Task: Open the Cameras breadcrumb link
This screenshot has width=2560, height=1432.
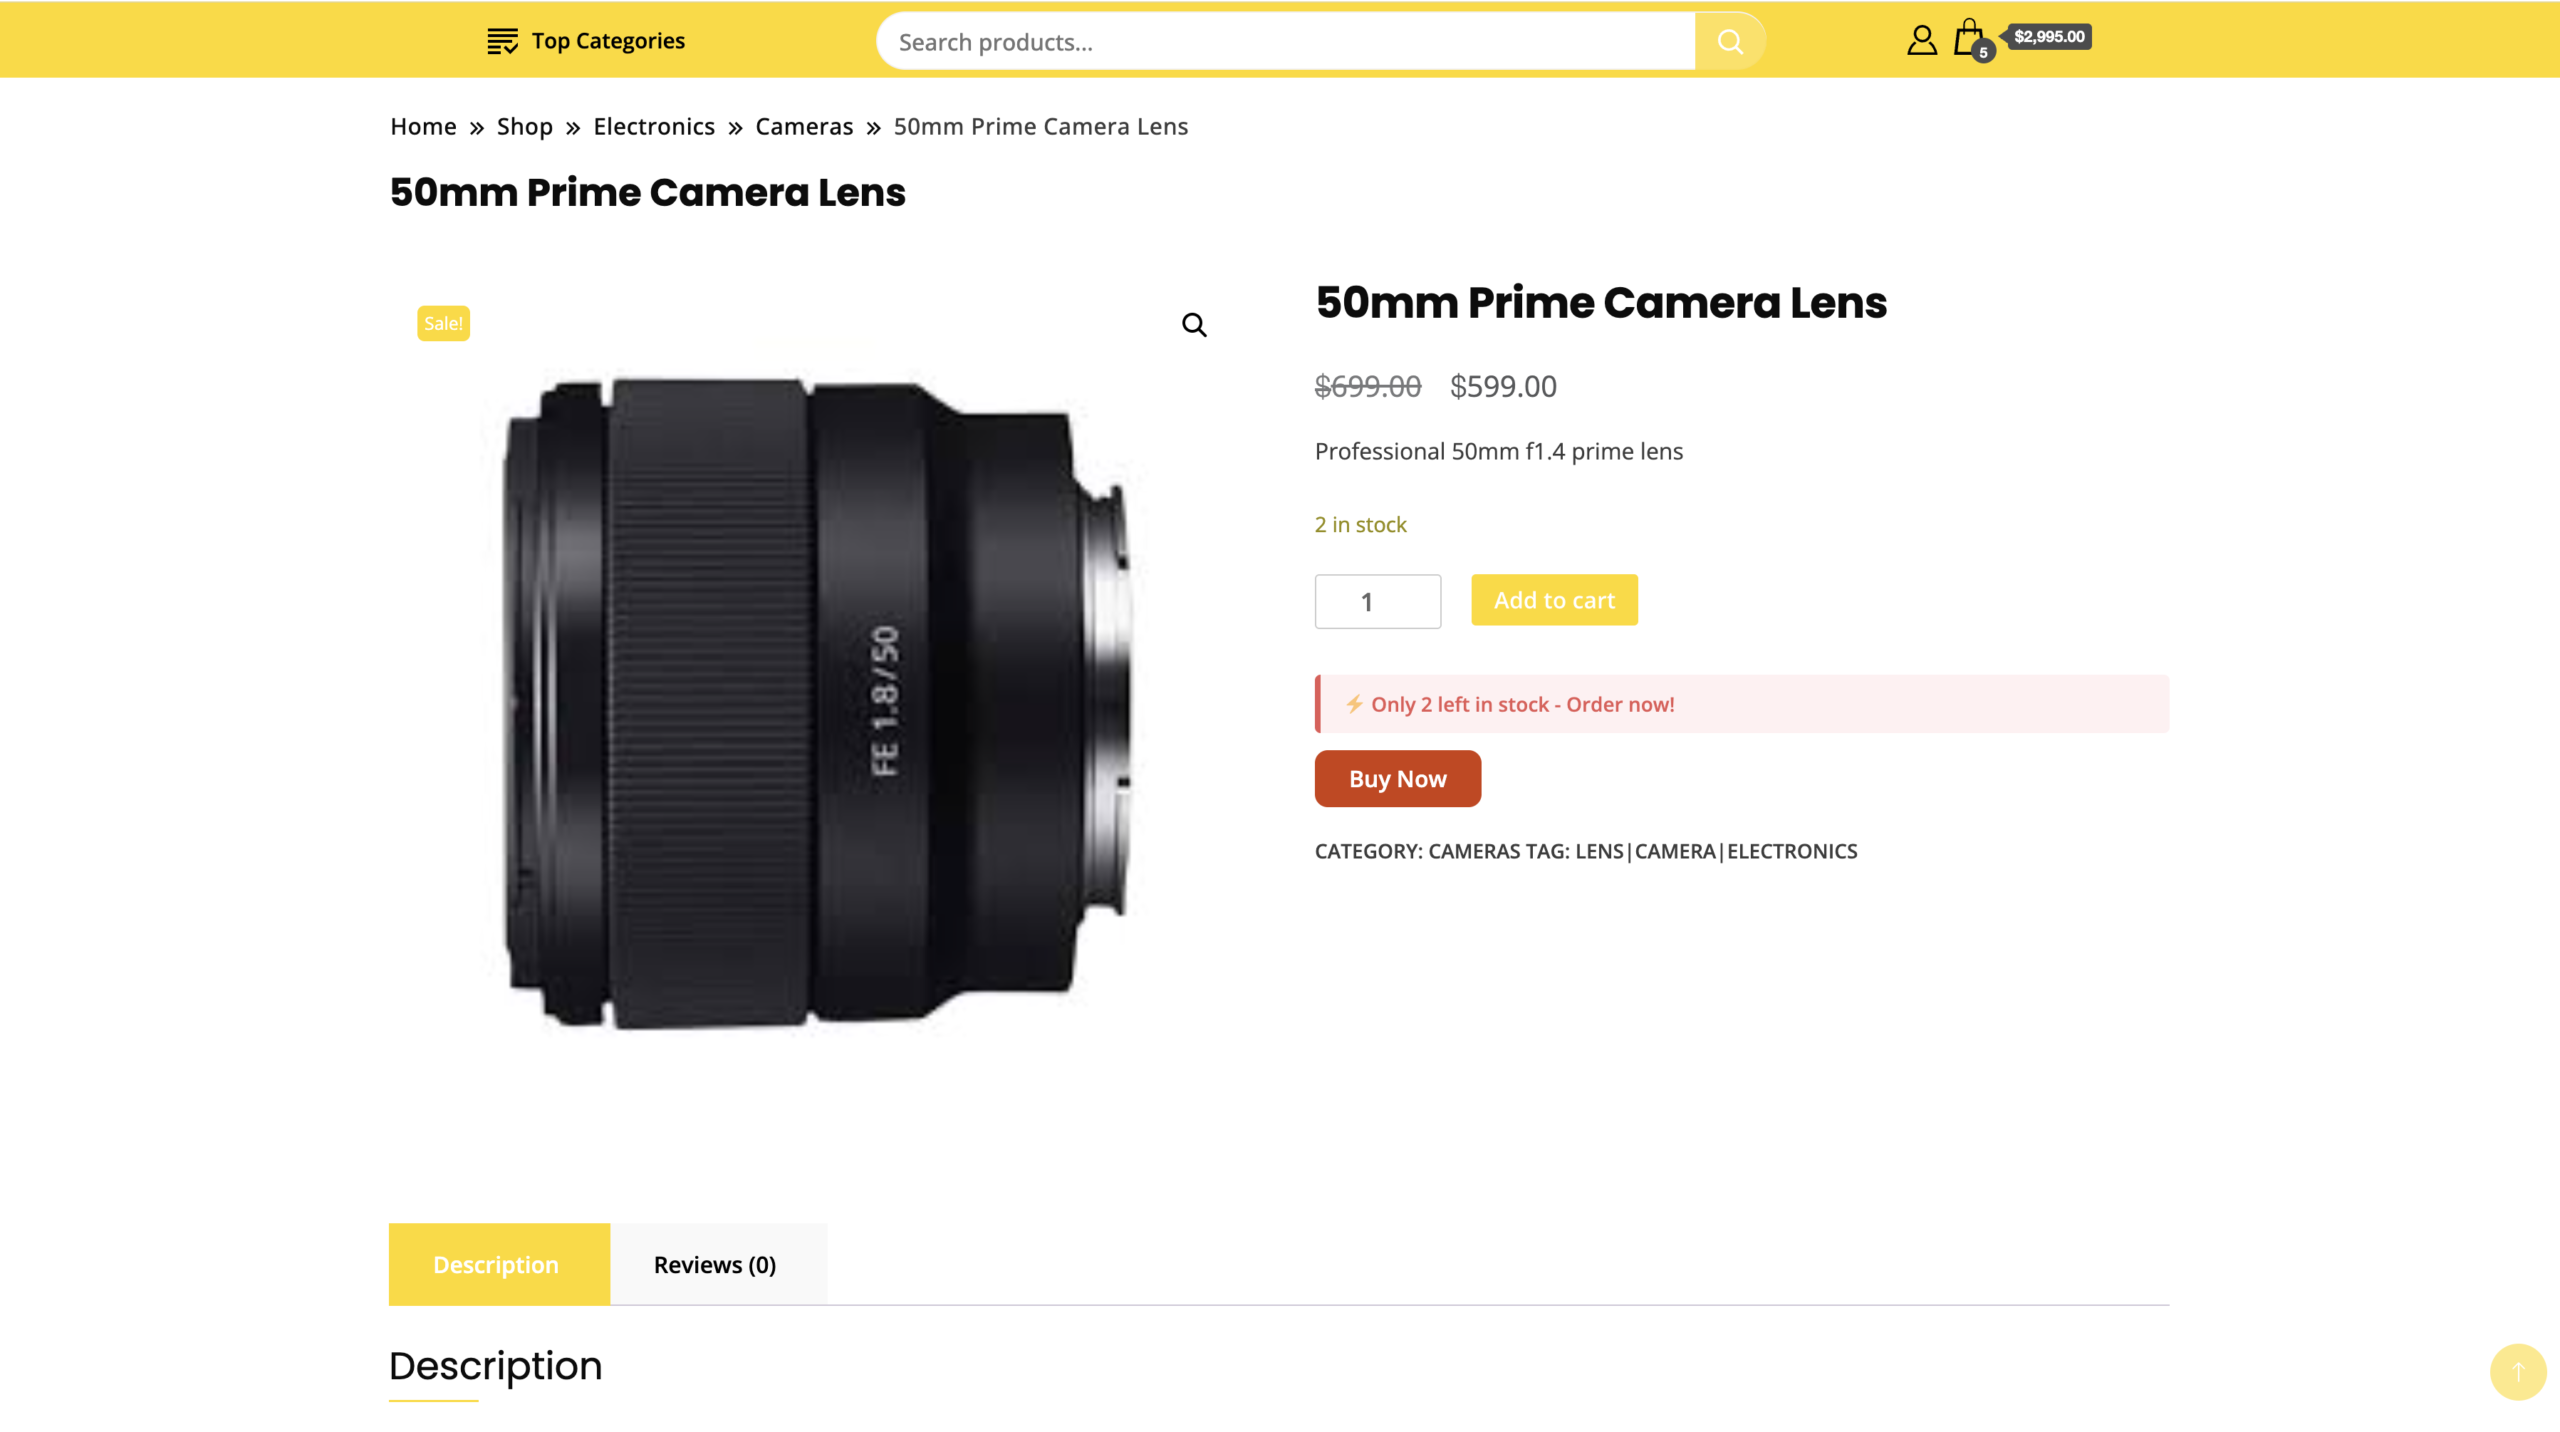Action: (804, 127)
